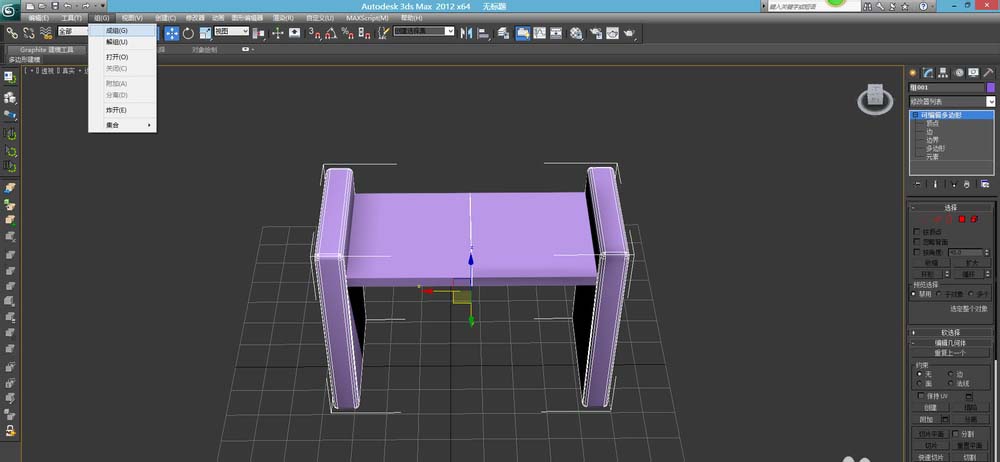The height and width of the screenshot is (462, 1000).
Task: Click the Mirror tool icon
Action: [x=466, y=33]
